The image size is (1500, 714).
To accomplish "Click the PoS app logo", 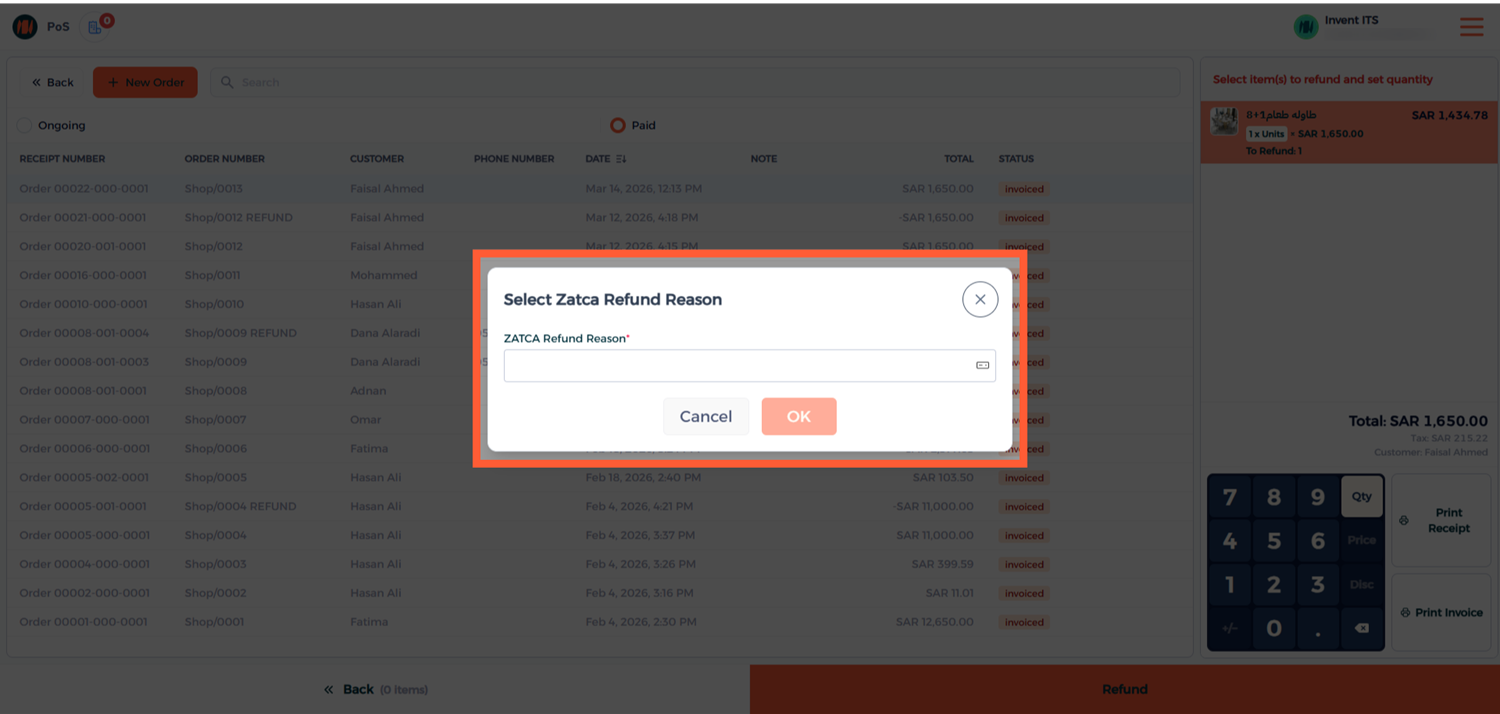I will pyautogui.click(x=25, y=27).
